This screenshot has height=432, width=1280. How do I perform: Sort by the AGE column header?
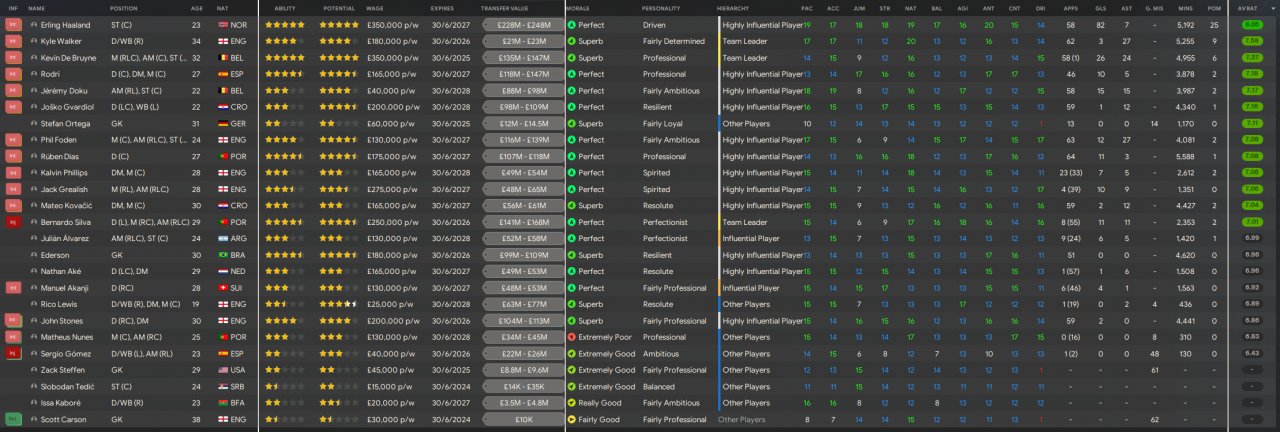click(x=196, y=8)
